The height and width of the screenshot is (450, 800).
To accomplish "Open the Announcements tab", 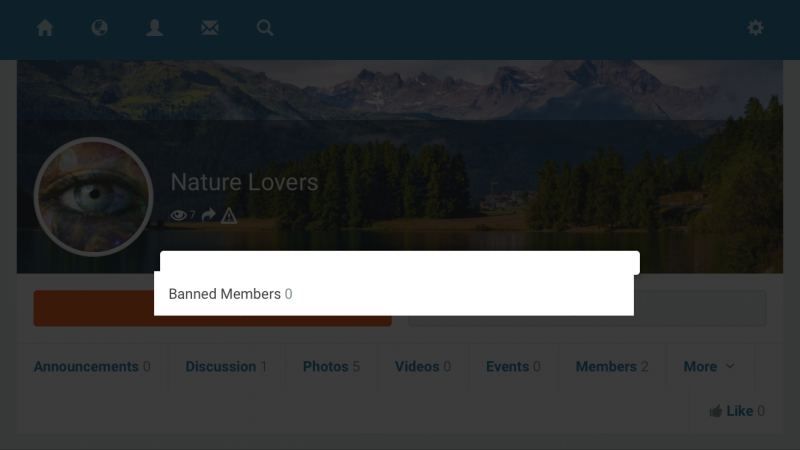I will (x=92, y=366).
